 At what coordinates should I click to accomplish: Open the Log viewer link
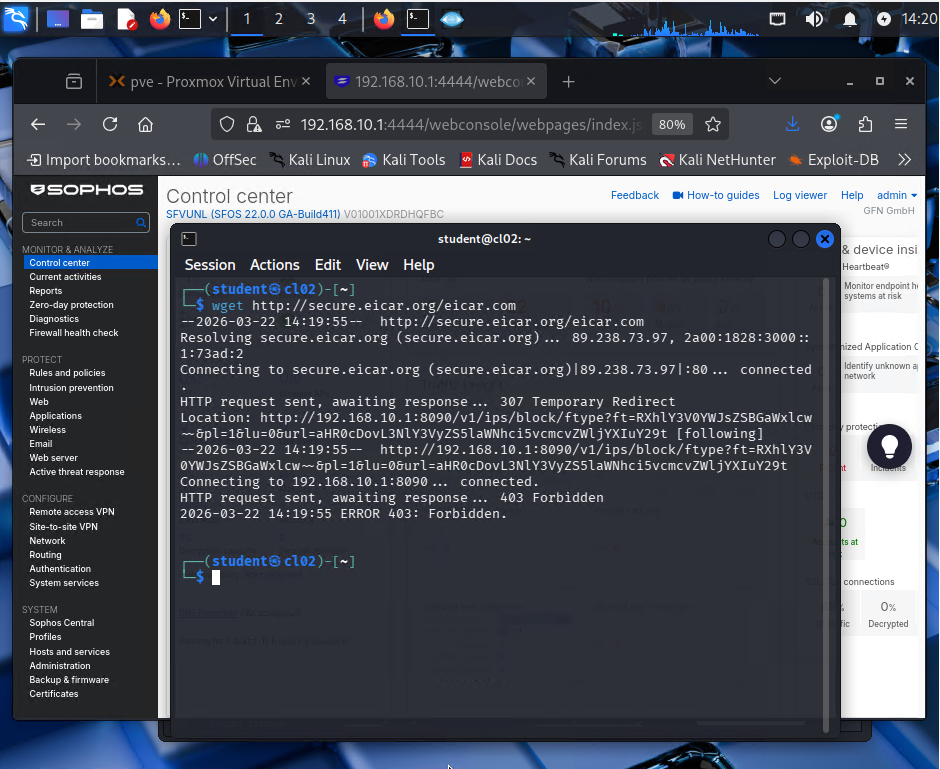point(800,195)
